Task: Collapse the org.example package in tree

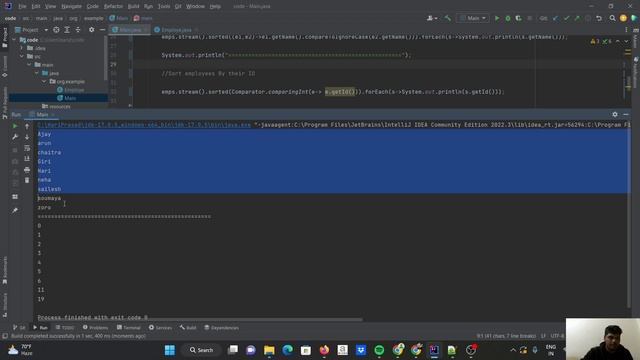Action: [44, 82]
